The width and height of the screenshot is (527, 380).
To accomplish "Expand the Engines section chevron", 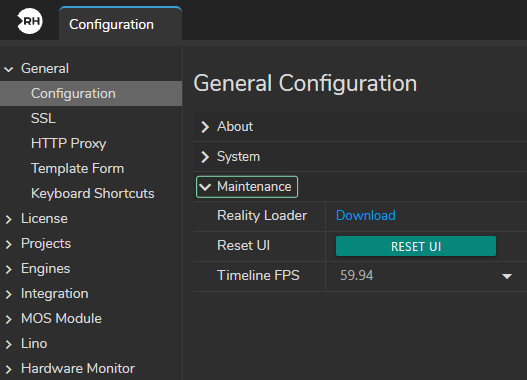I will click(9, 269).
